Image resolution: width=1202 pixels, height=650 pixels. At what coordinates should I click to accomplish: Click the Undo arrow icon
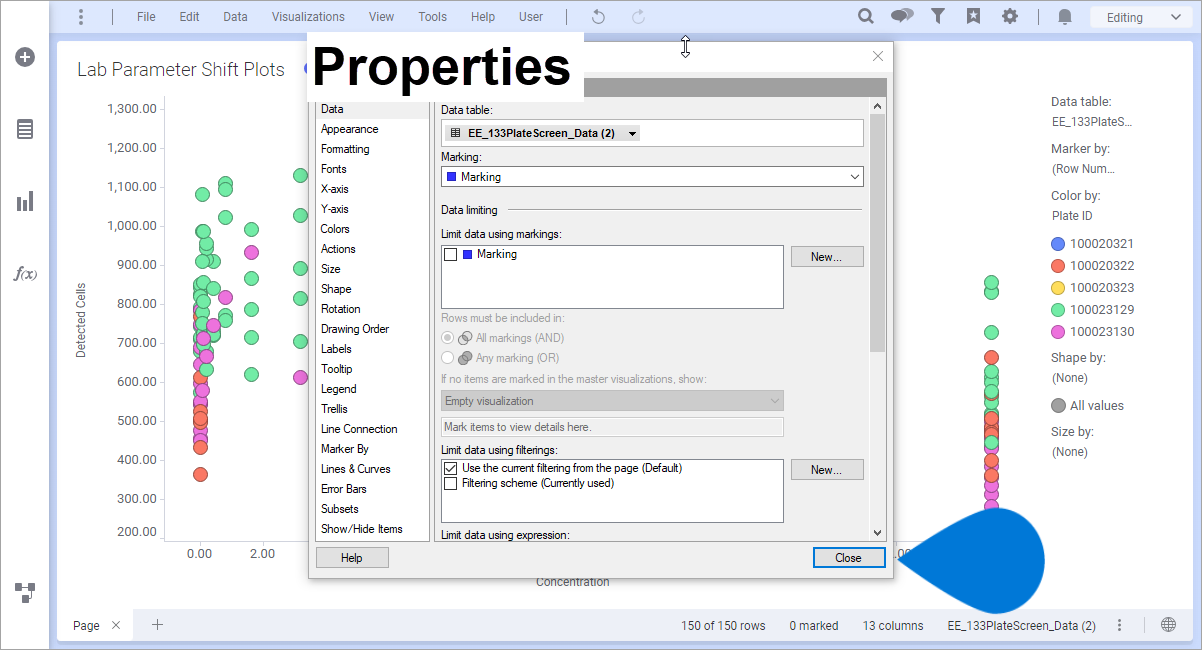click(598, 17)
